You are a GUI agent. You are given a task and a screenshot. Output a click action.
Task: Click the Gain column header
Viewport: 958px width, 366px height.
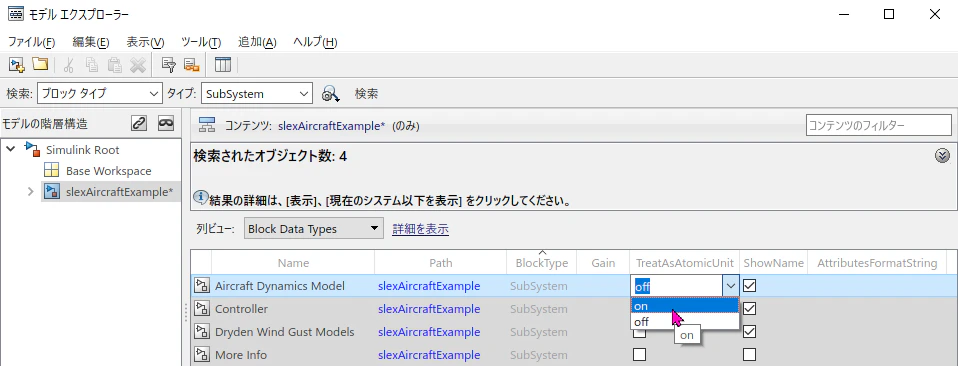[603, 263]
